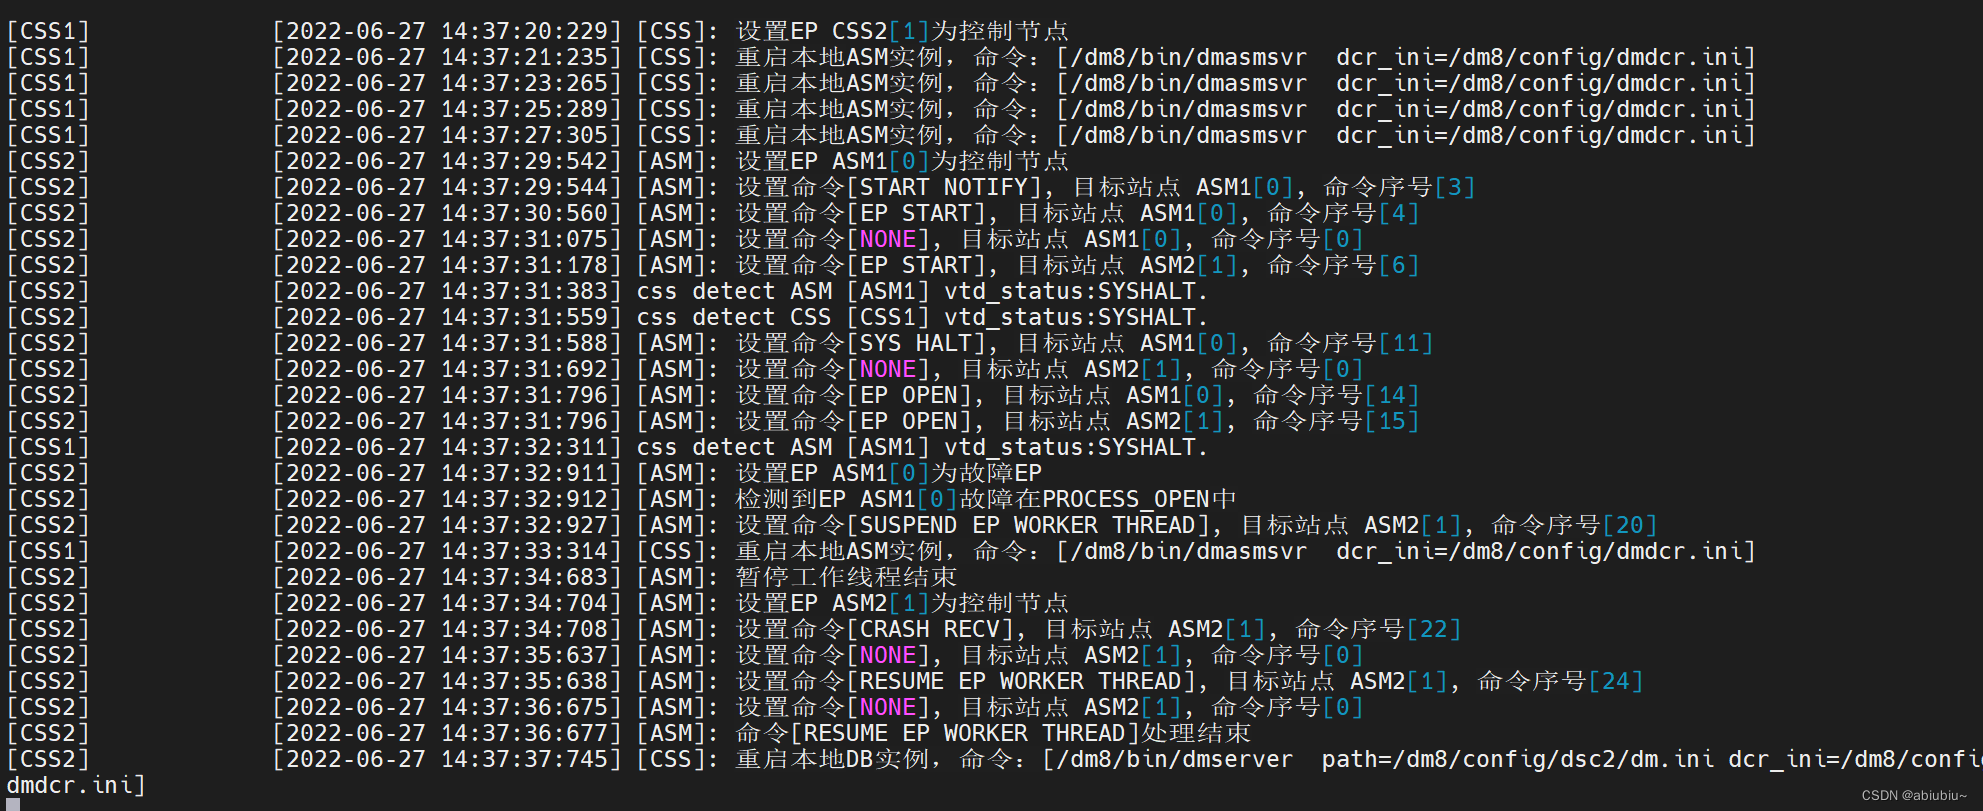Image resolution: width=1983 pixels, height=811 pixels.
Task: Click the timestamp 14:37:29:542
Action: click(x=526, y=162)
